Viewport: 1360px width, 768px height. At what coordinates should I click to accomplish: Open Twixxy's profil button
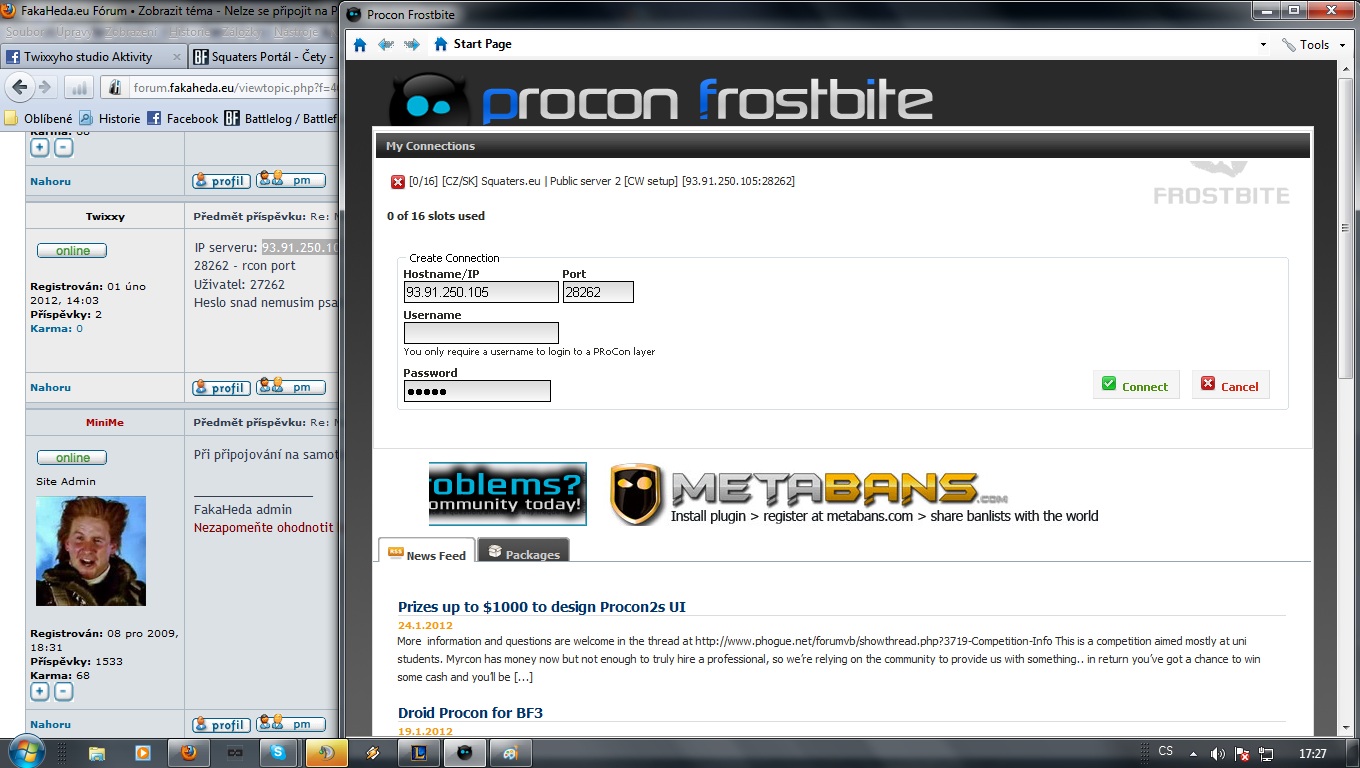(x=221, y=387)
